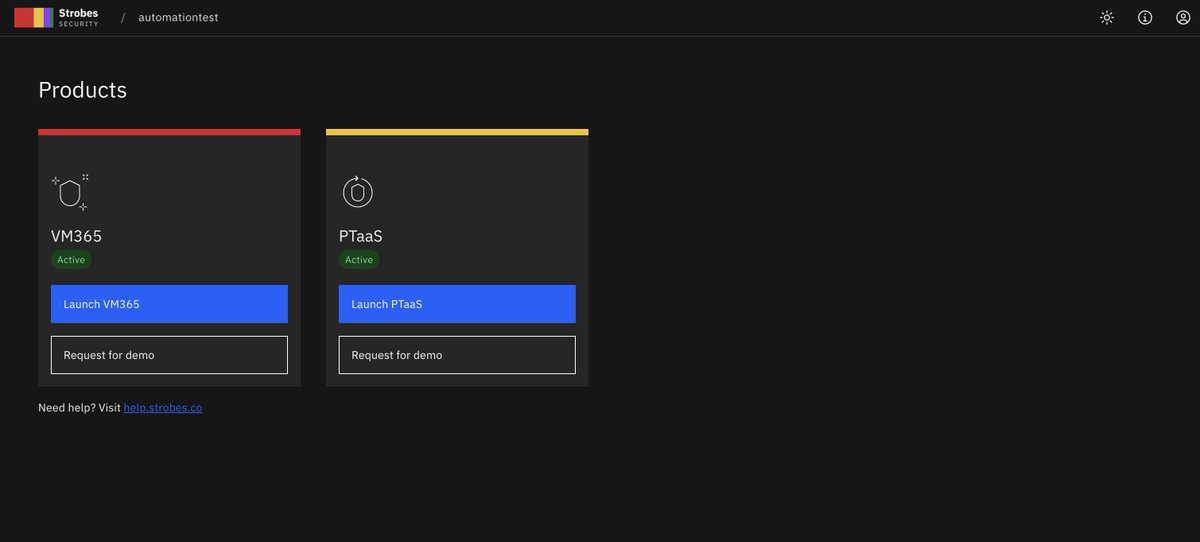Launch VM365 product
Screen dimensions: 1200x542
tap(169, 304)
